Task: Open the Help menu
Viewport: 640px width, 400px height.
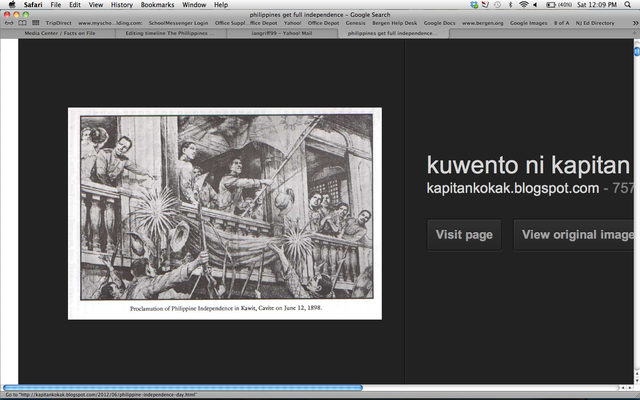Action: (221, 5)
